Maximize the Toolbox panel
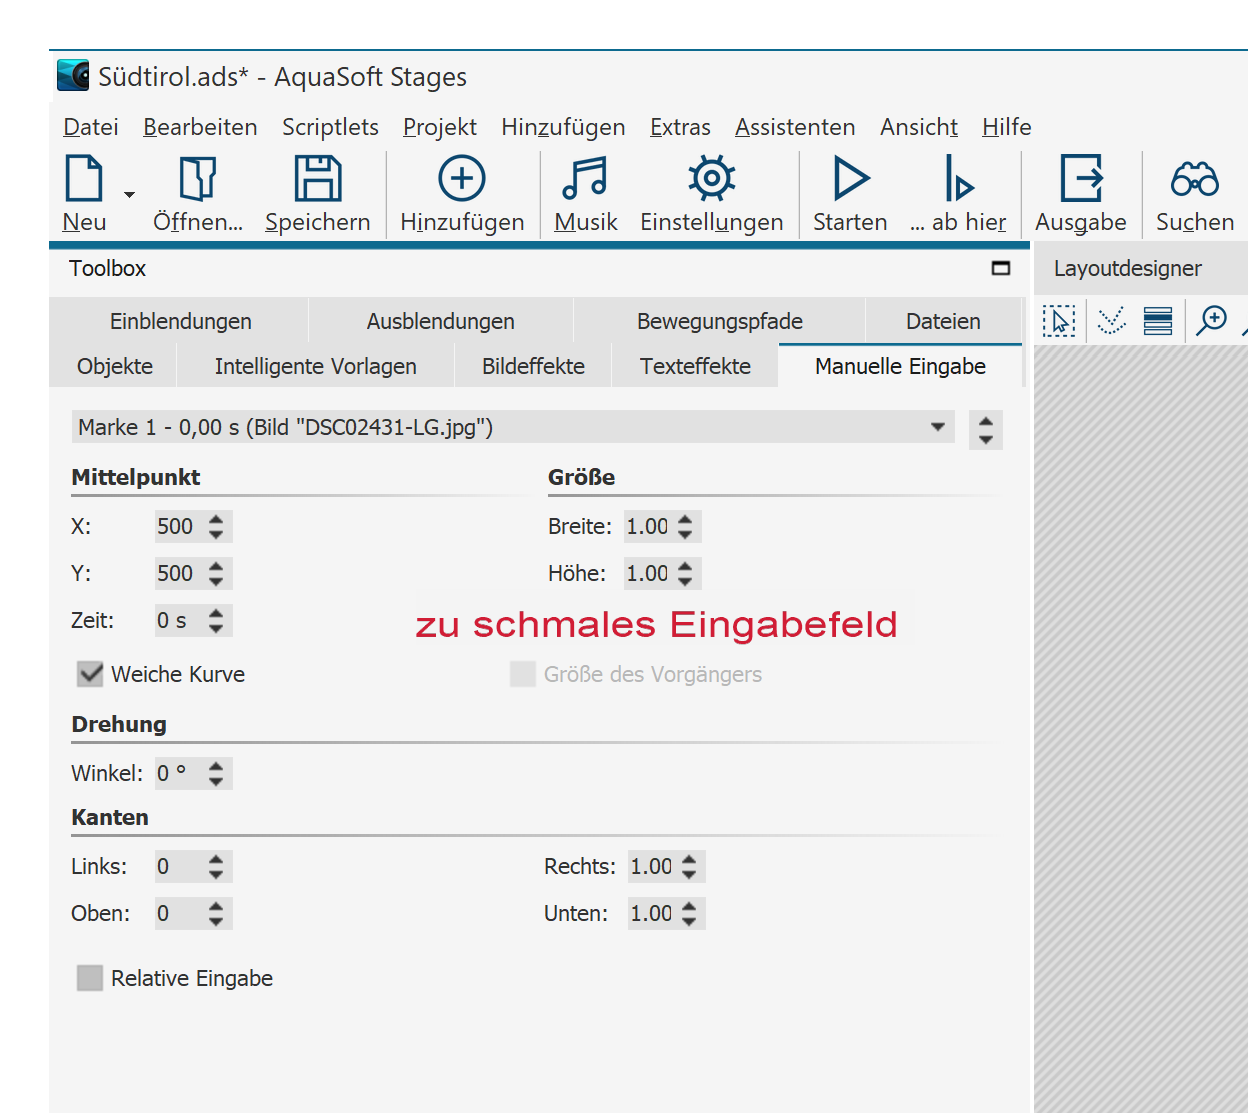This screenshot has width=1248, height=1113. [x=1001, y=268]
